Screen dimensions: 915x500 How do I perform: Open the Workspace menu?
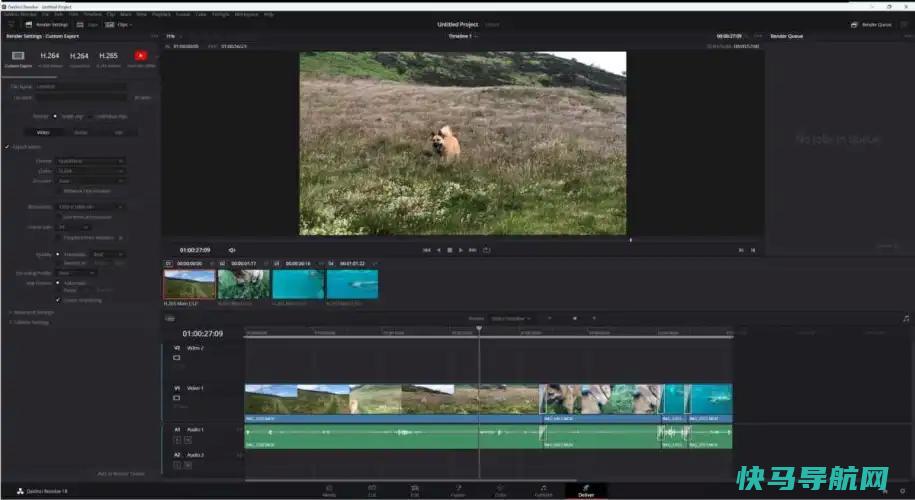246,14
